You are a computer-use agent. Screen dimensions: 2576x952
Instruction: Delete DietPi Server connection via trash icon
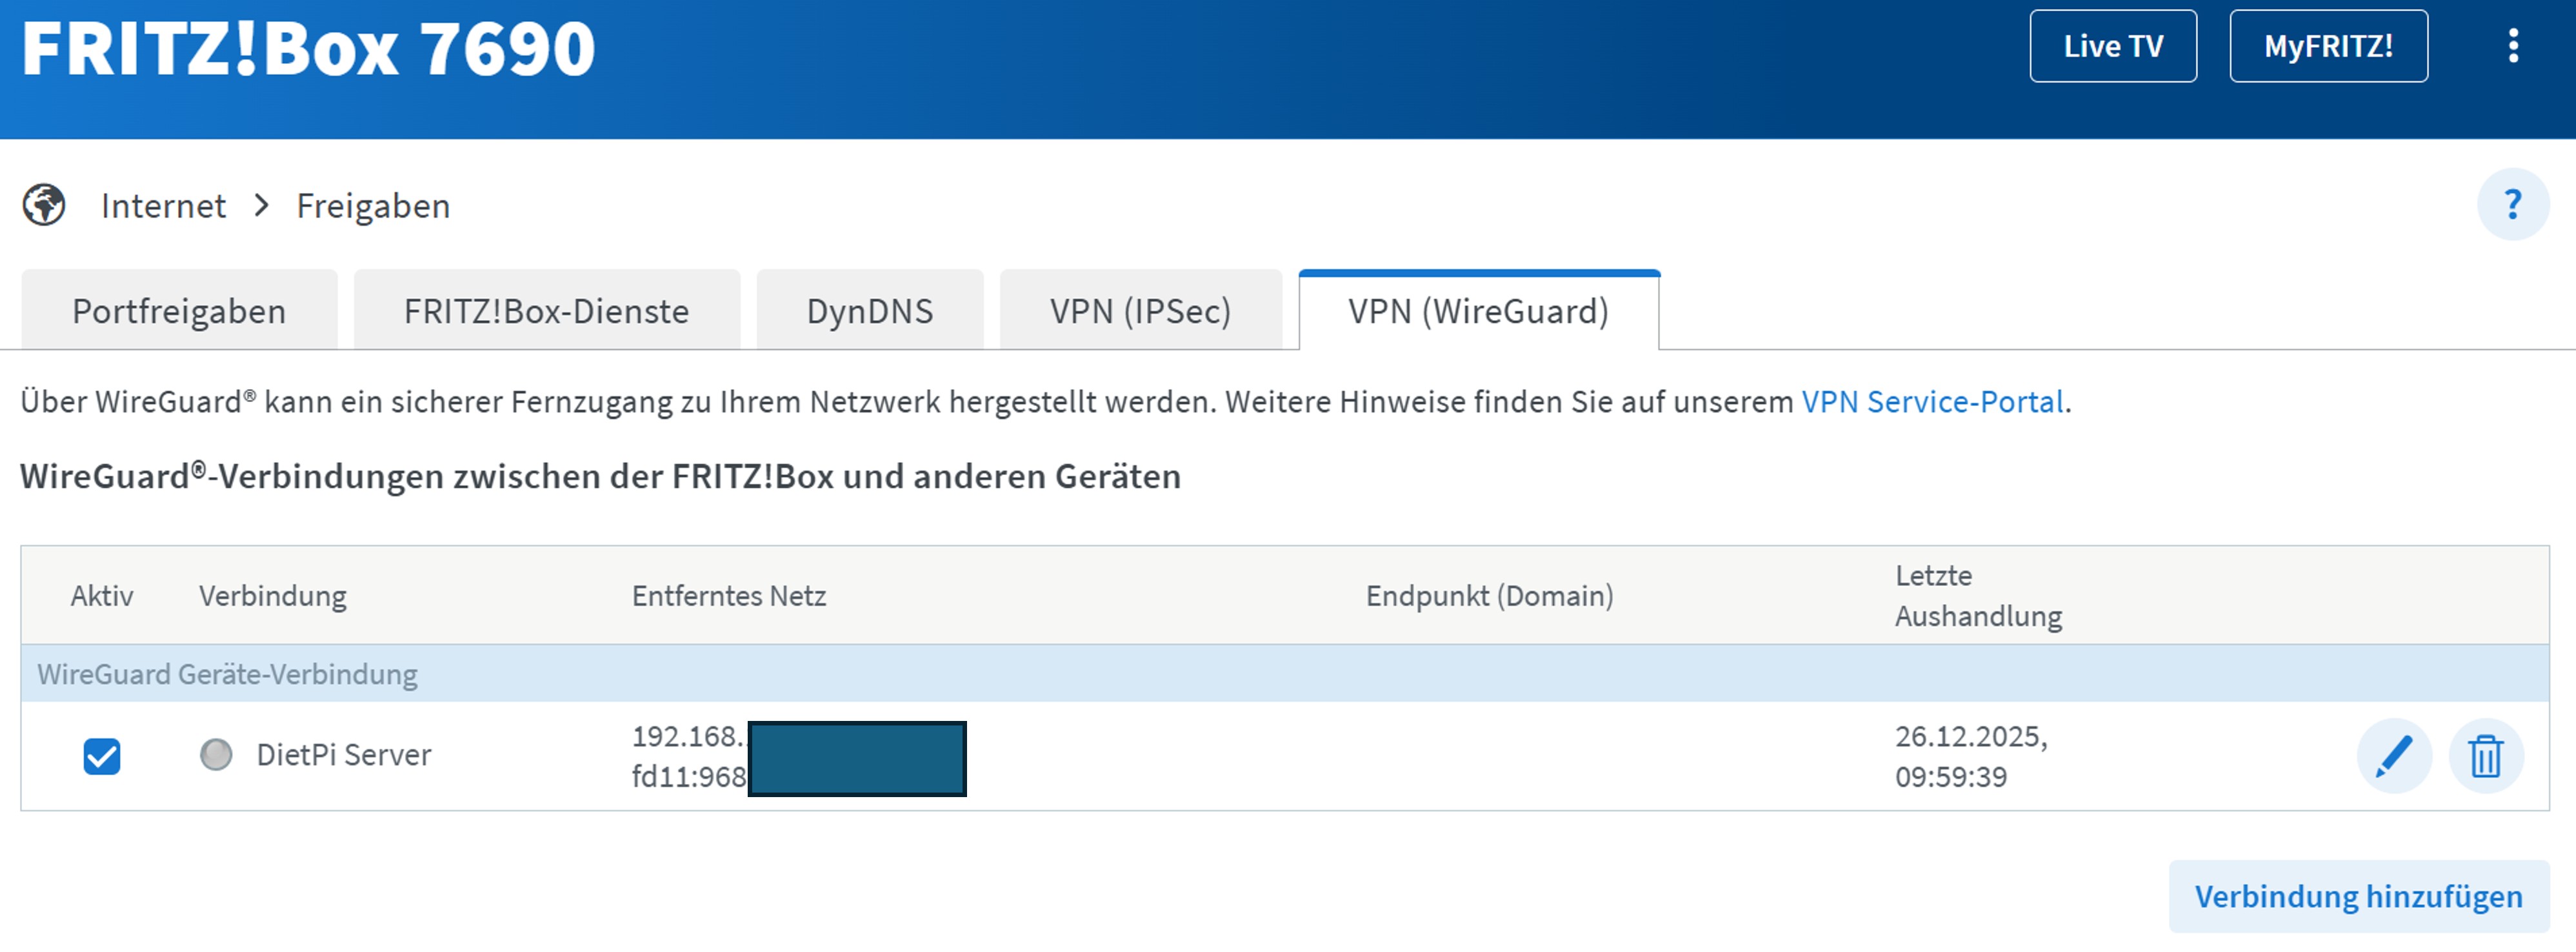[2486, 756]
